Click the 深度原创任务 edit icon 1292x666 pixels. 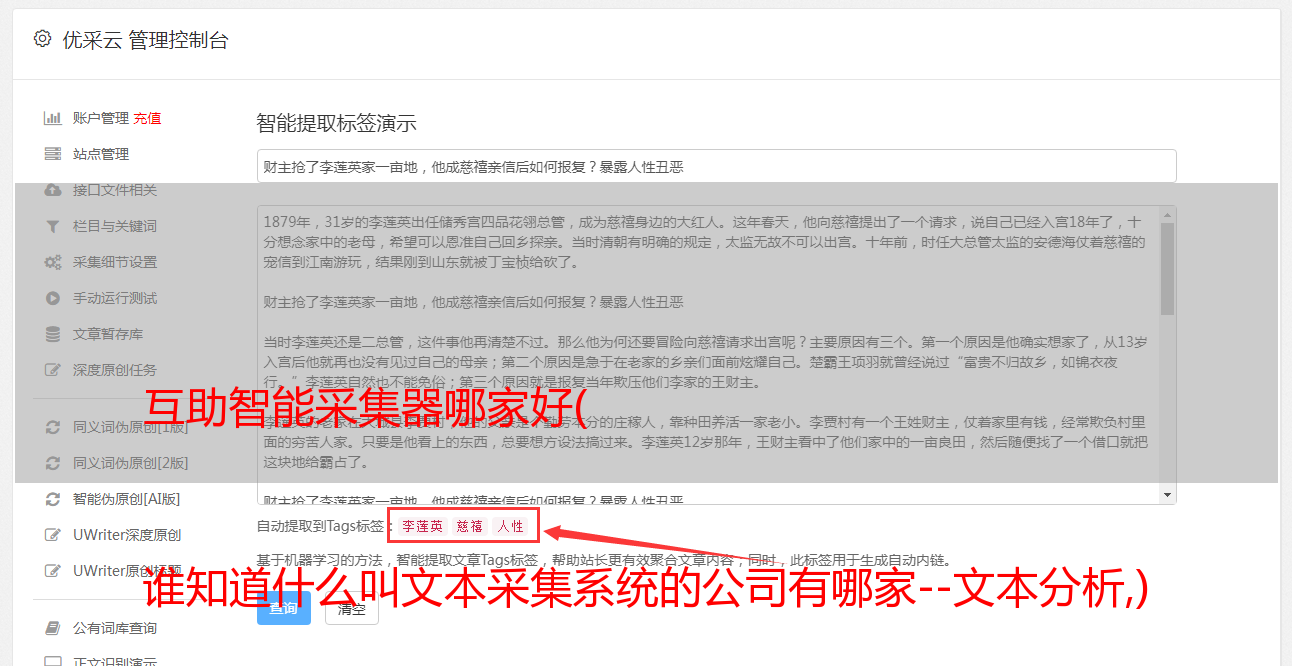coord(53,370)
